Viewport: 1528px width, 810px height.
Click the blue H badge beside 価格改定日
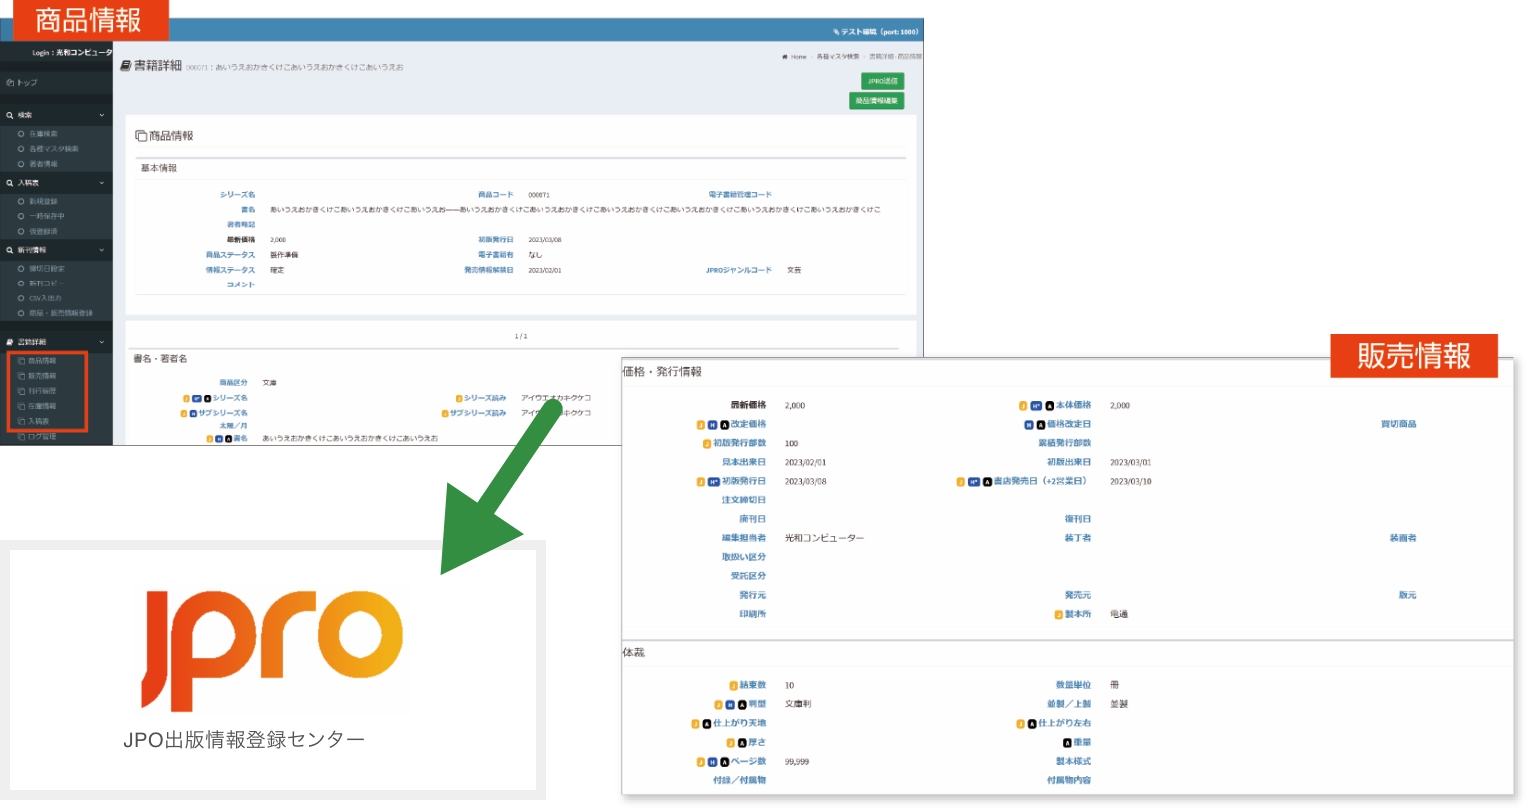pos(1029,425)
